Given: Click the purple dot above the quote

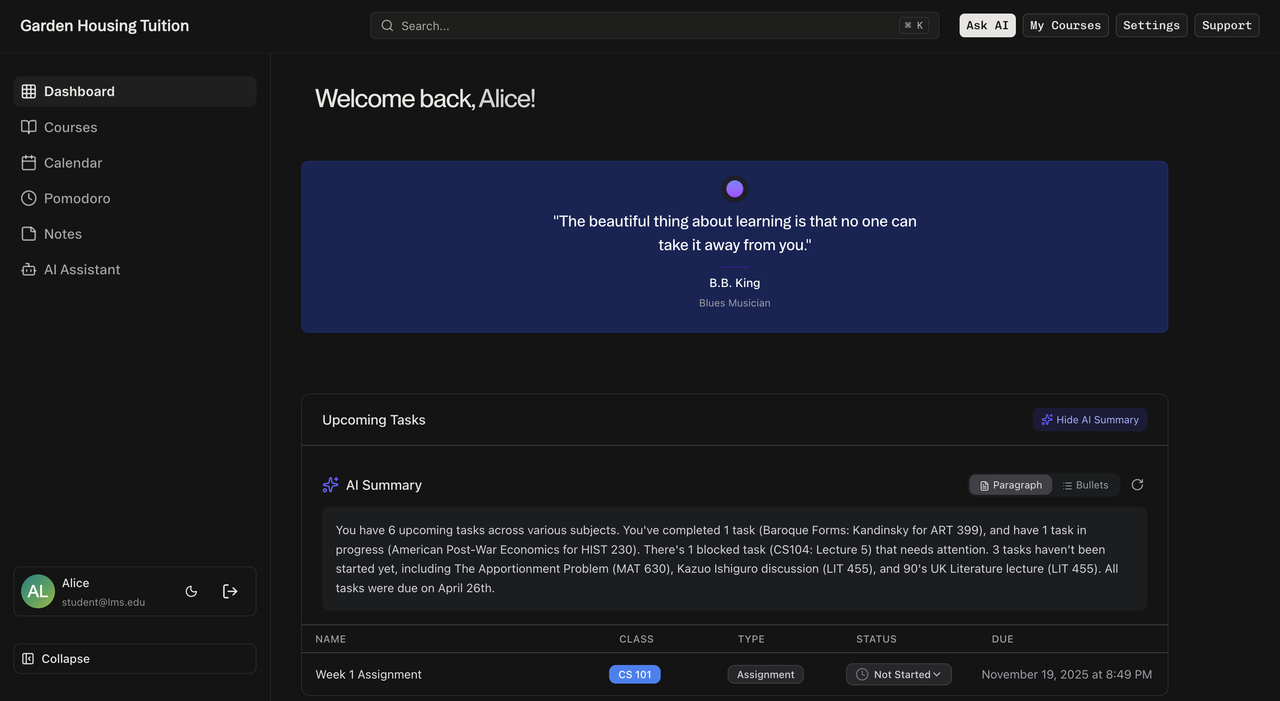Looking at the screenshot, I should [x=735, y=189].
